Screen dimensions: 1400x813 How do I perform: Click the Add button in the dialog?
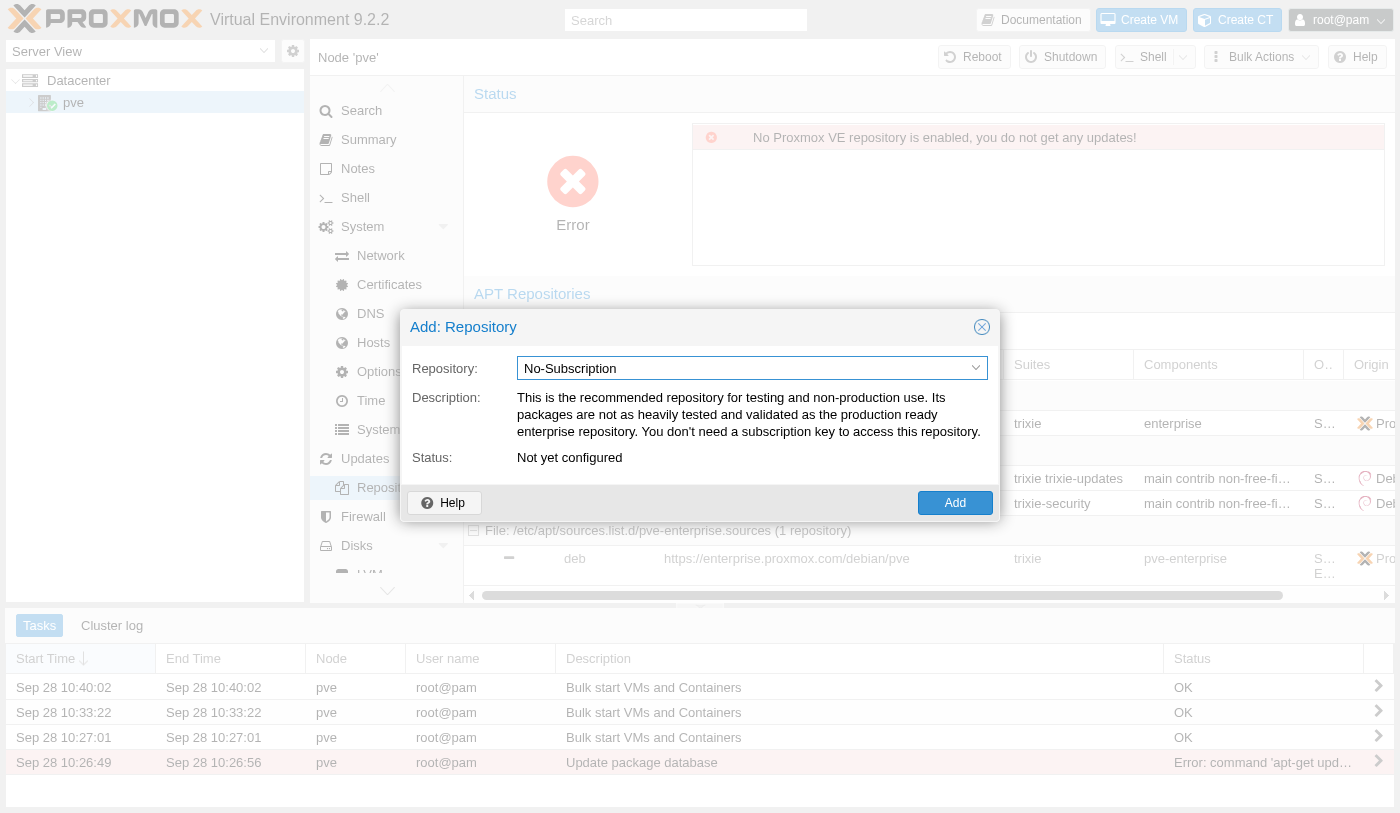click(x=955, y=503)
